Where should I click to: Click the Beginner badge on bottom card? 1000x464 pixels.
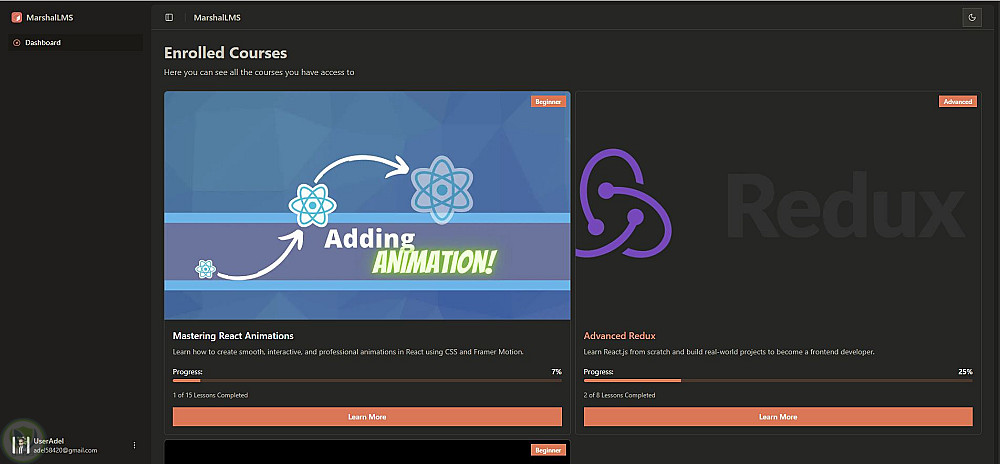click(x=548, y=450)
